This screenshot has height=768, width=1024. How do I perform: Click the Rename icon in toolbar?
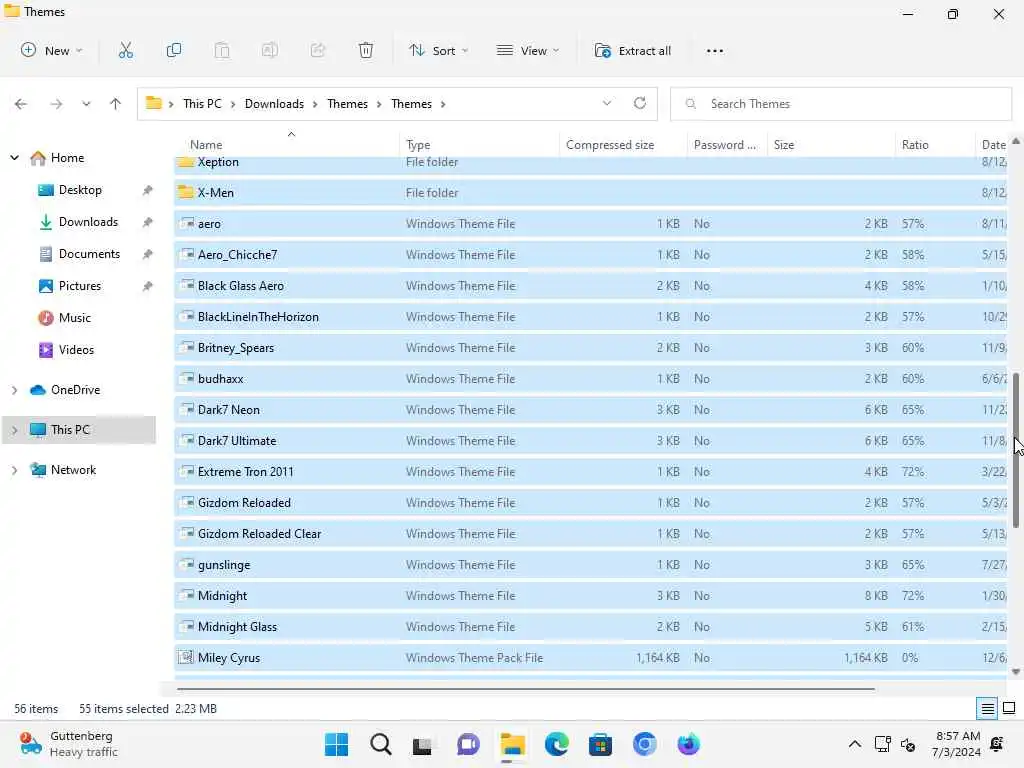point(270,50)
